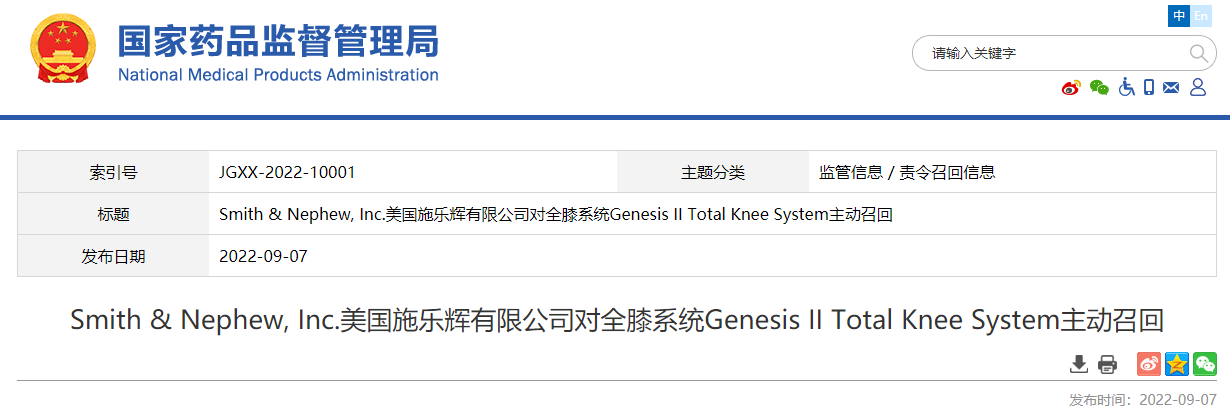Open the mobile phone version icon
Image resolution: width=1230 pixels, height=411 pixels.
coord(1149,88)
